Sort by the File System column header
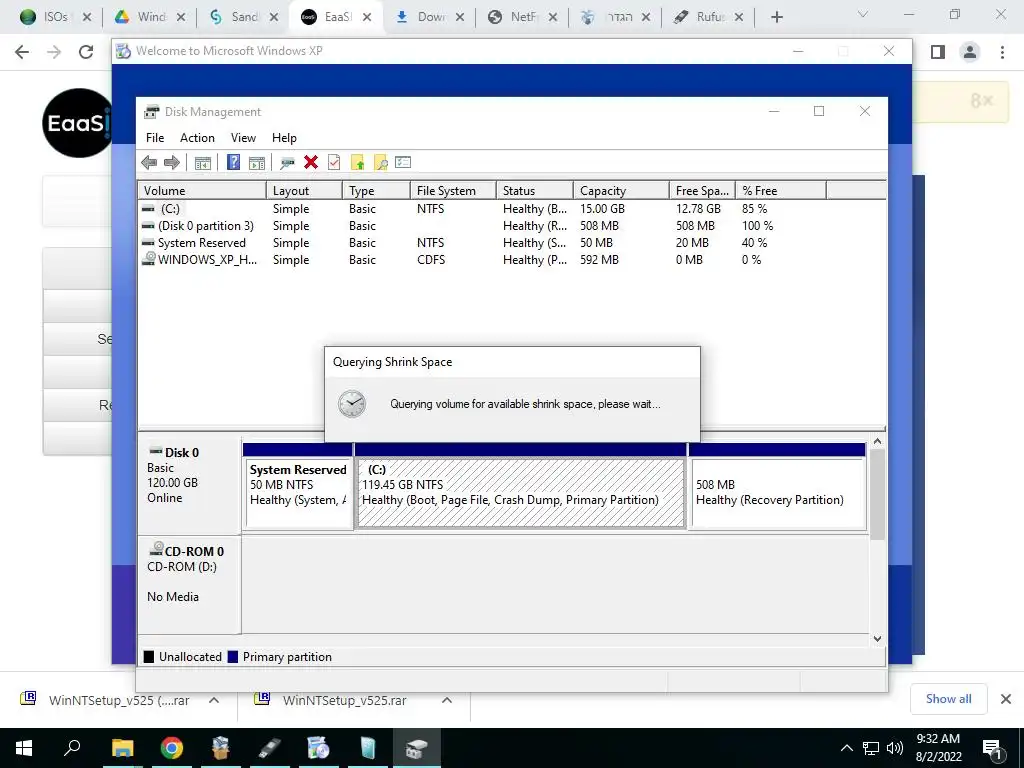The image size is (1024, 768). click(x=453, y=191)
